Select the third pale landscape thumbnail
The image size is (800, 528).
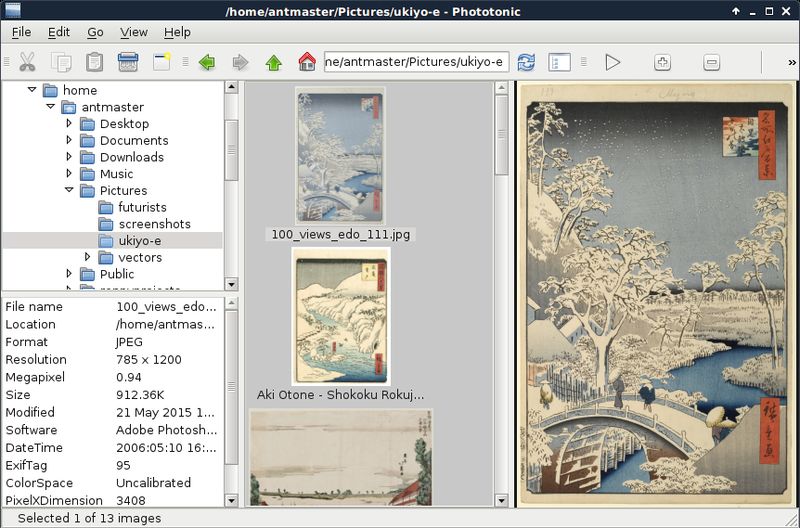coord(341,457)
